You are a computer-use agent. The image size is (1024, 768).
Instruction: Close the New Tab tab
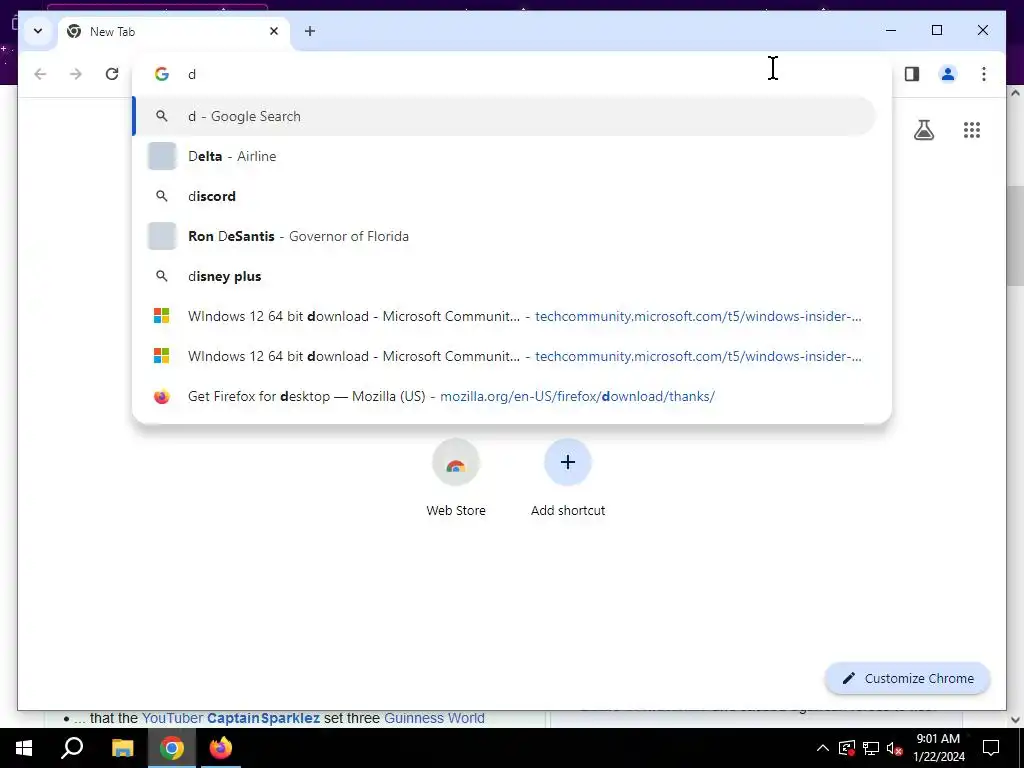pyautogui.click(x=274, y=31)
